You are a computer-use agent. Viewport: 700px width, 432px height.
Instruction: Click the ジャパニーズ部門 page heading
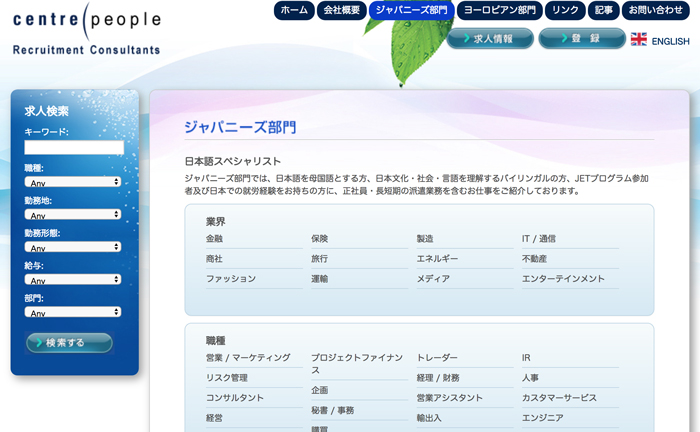pyautogui.click(x=240, y=128)
